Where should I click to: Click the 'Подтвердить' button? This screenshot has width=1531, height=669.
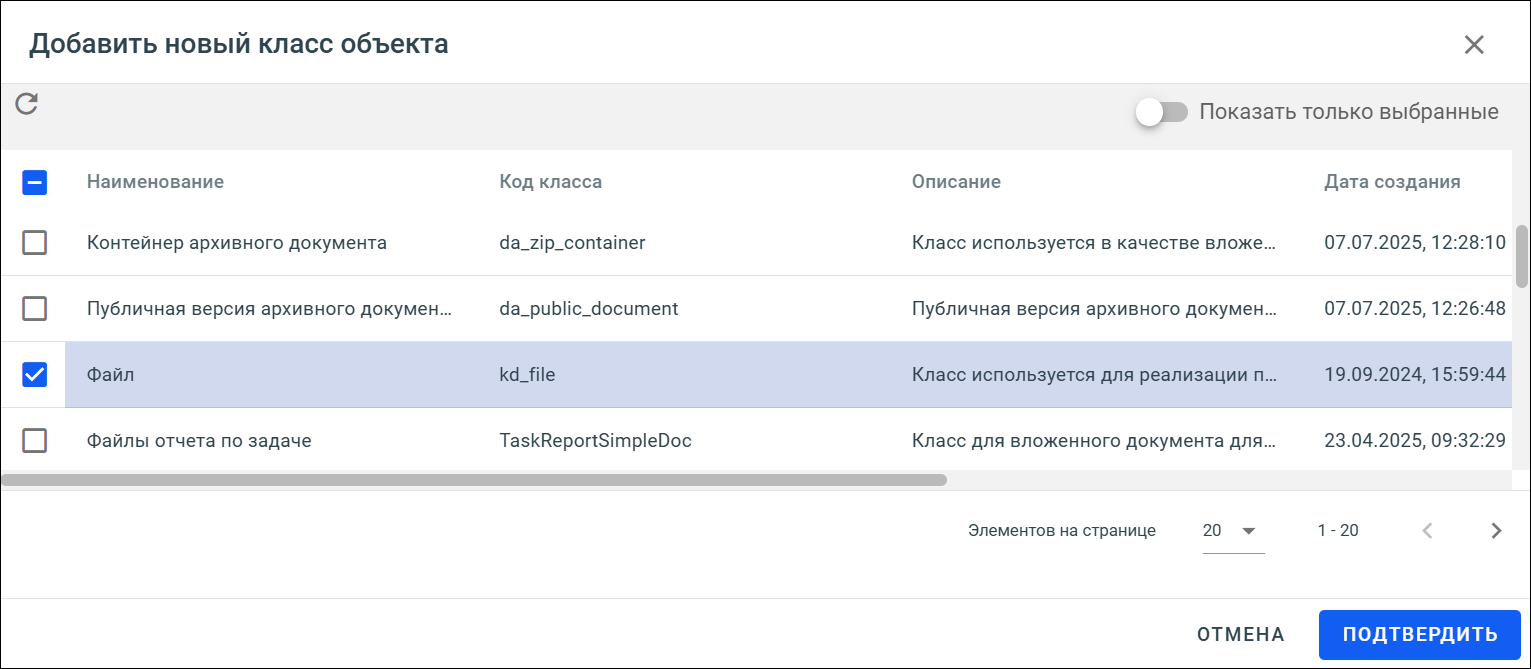pos(1420,634)
